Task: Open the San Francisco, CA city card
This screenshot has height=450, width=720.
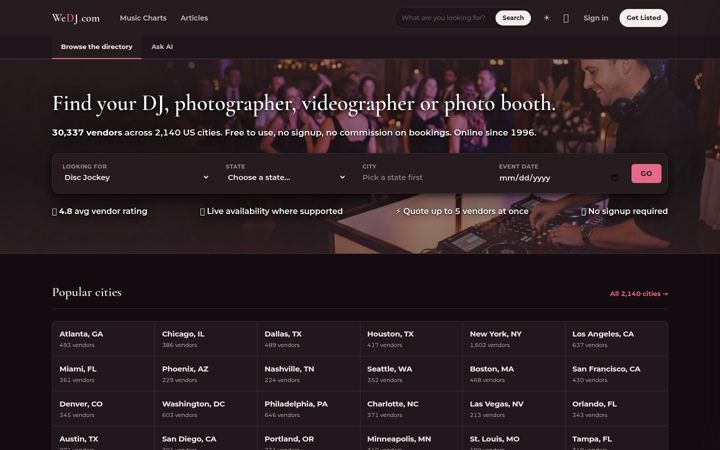Action: [x=616, y=374]
